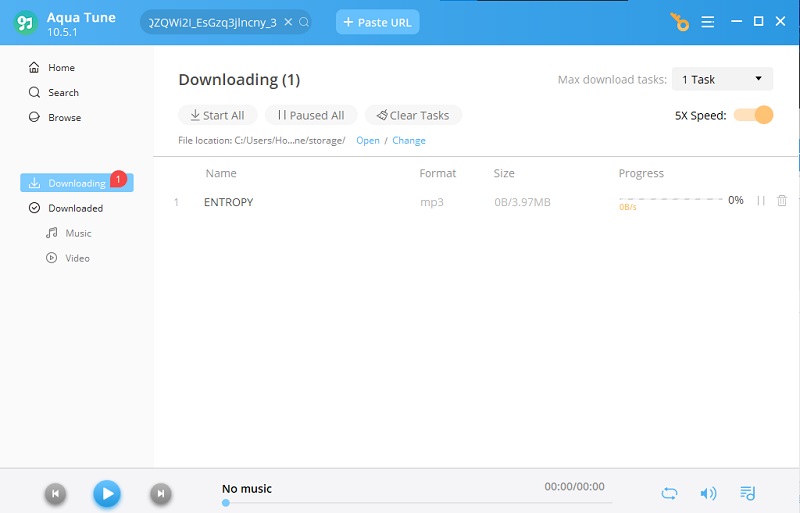Click the ENTROPY download progress bar
The height and width of the screenshot is (513, 800).
coord(671,199)
